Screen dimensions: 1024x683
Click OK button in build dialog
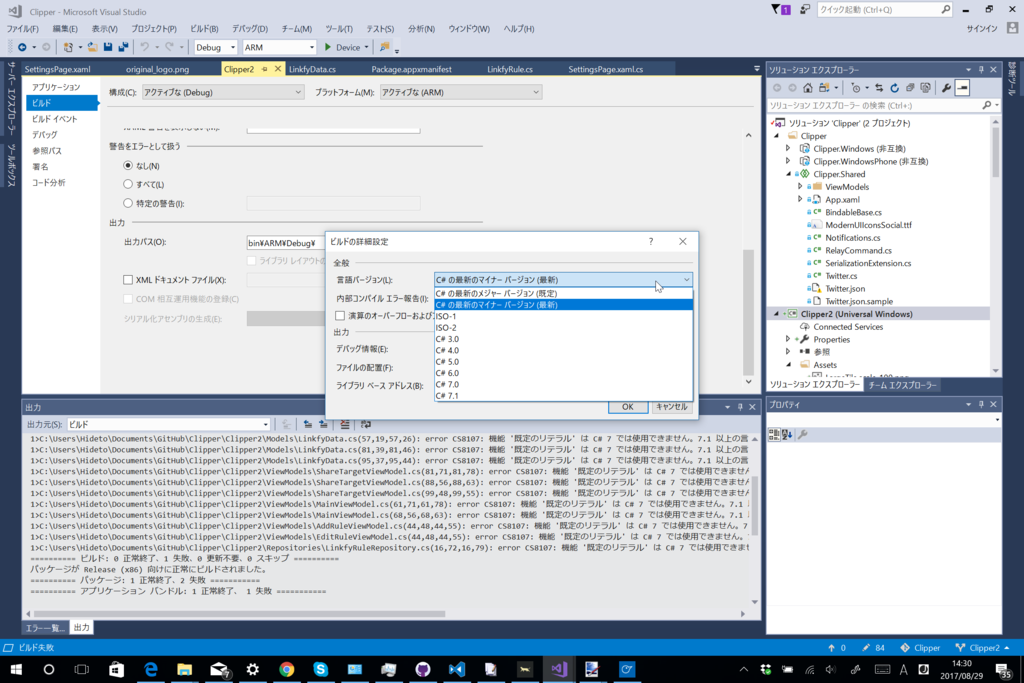click(628, 407)
